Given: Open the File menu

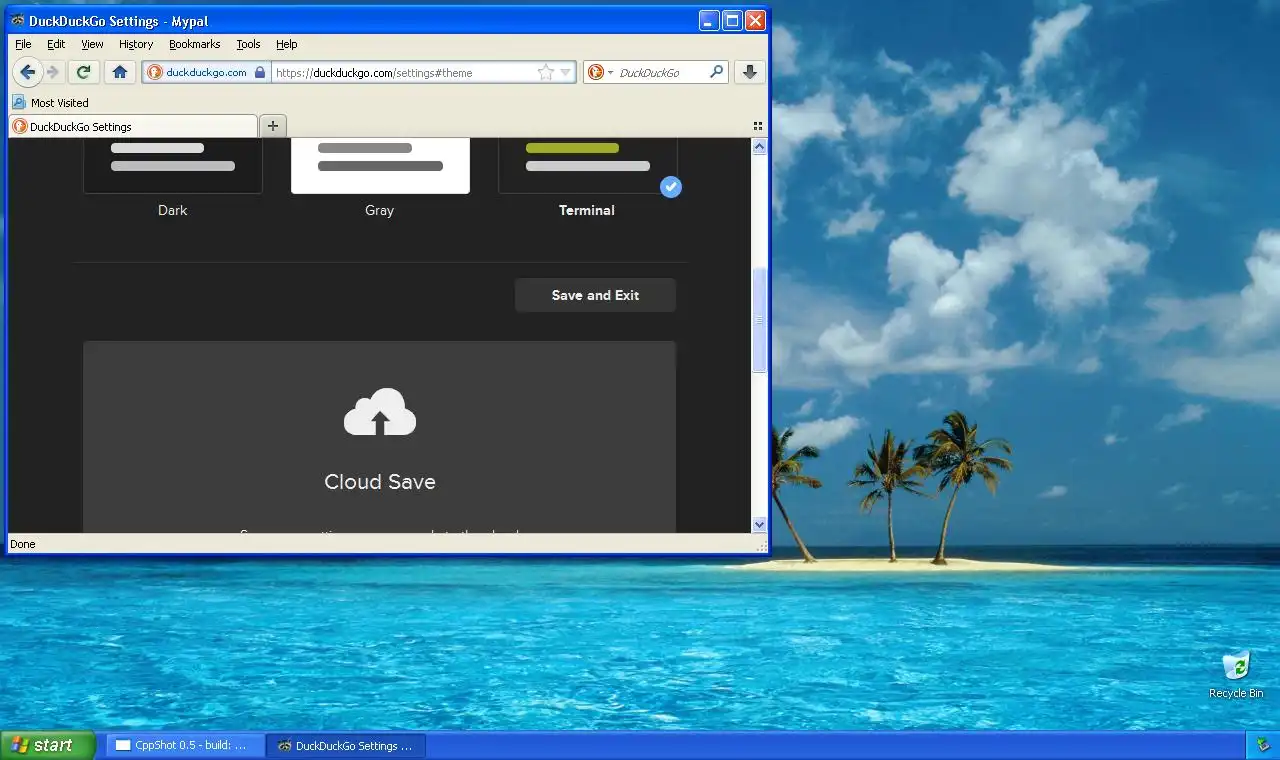Looking at the screenshot, I should coord(23,44).
